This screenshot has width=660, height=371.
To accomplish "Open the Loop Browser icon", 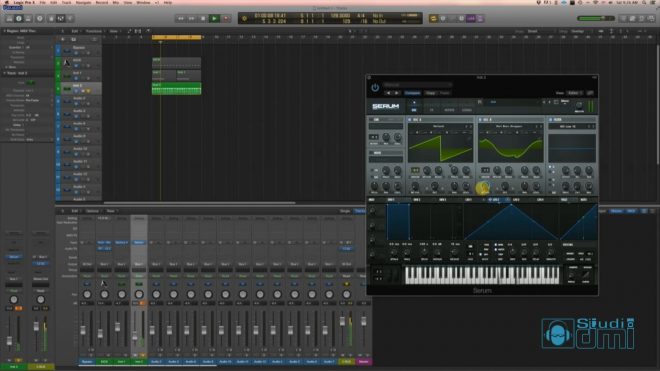I will coord(642,19).
